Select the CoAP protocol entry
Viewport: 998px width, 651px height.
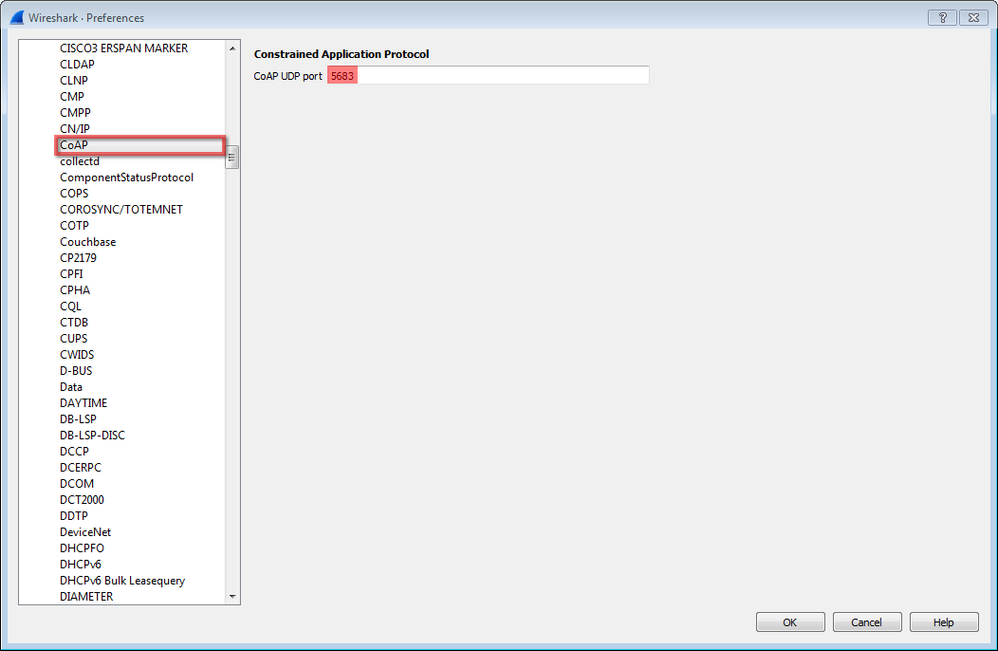click(x=74, y=145)
